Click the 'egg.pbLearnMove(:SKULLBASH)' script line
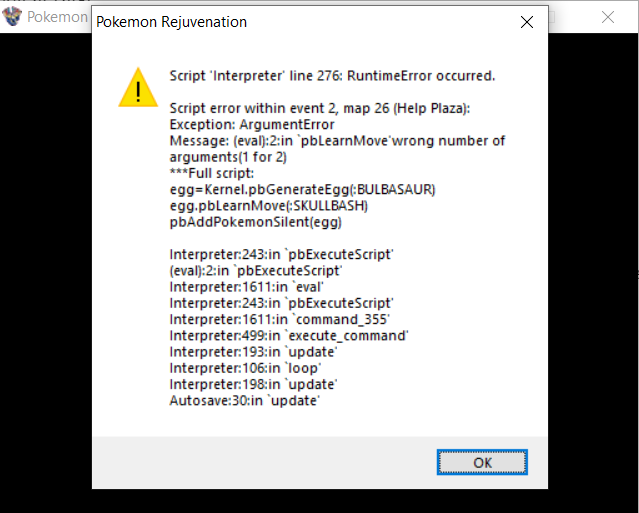Viewport: 639px width, 513px height. [270, 205]
